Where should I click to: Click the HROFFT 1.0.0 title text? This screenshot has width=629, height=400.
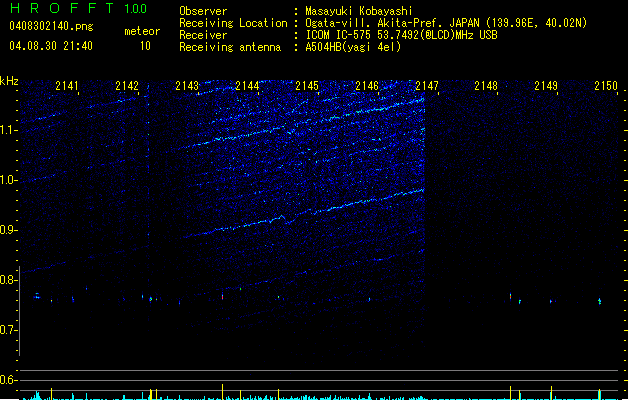(78, 8)
